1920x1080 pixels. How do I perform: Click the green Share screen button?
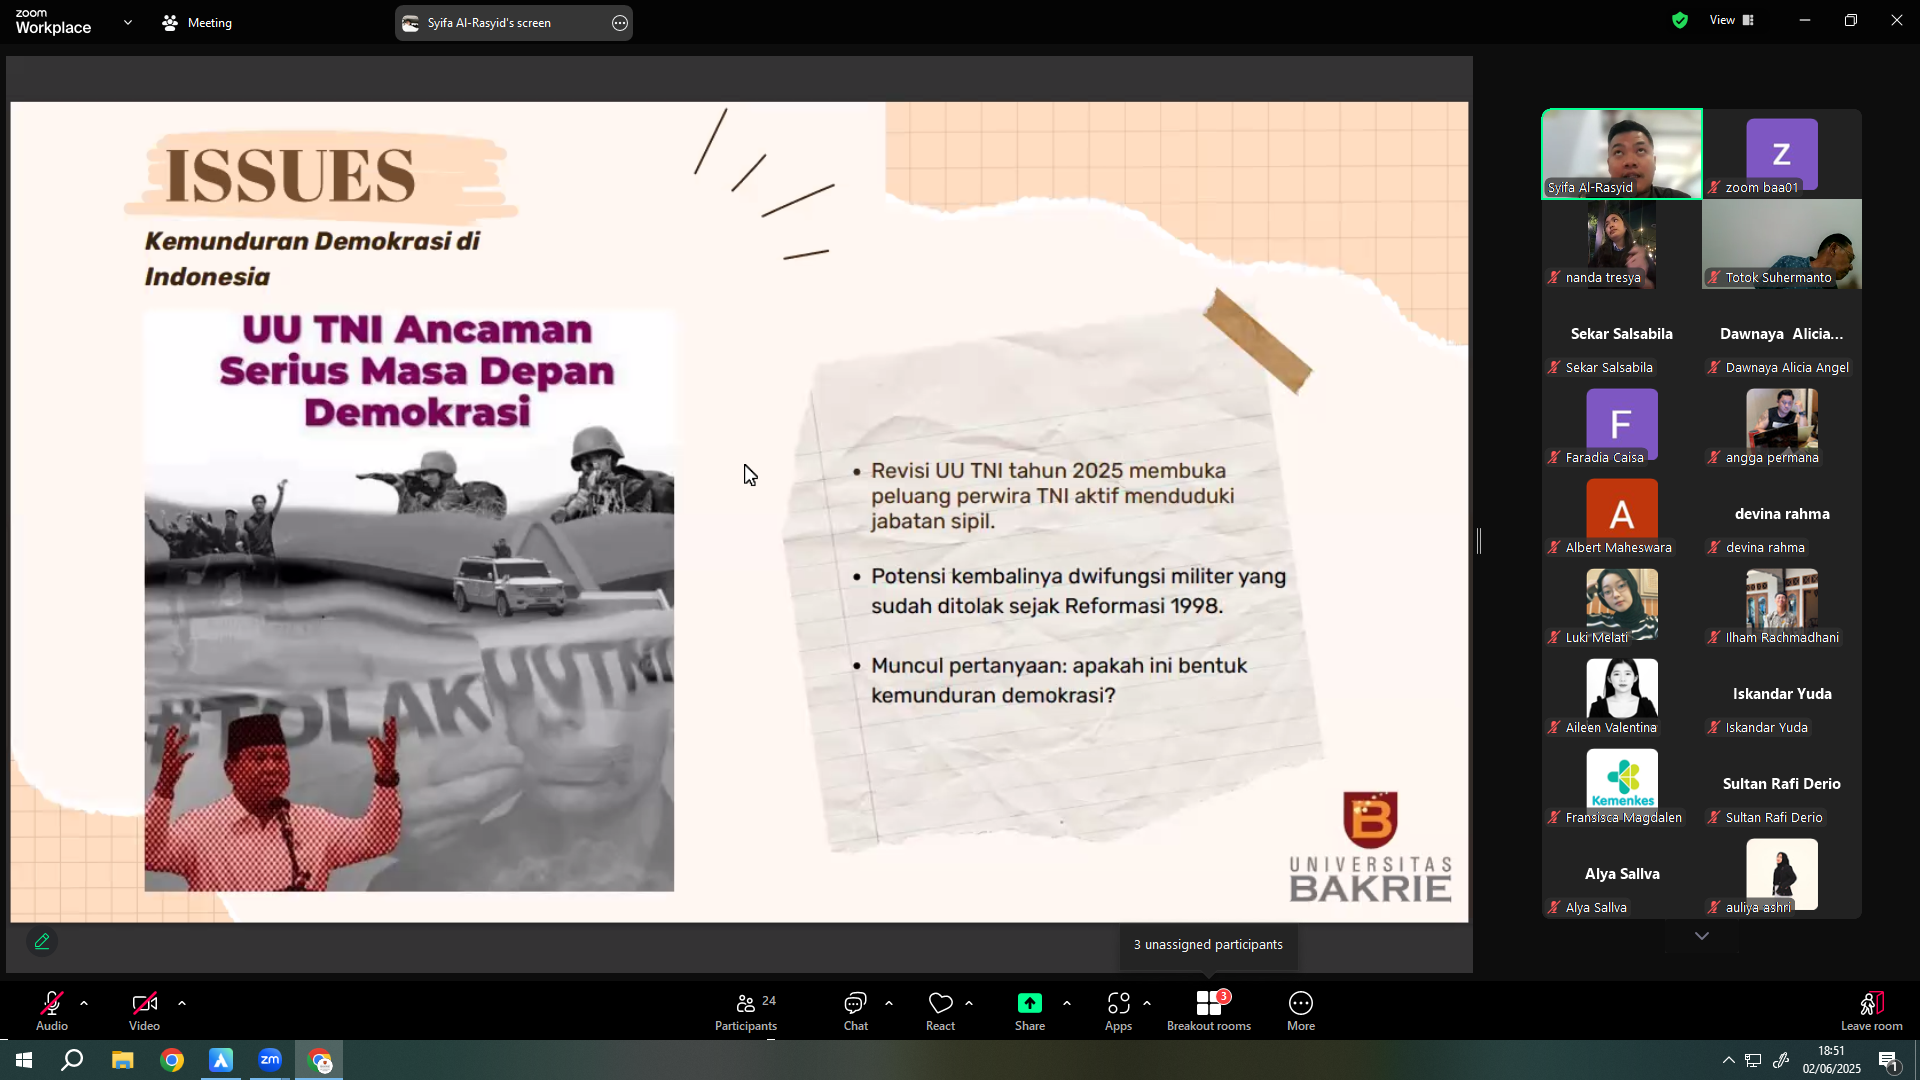(1030, 1011)
